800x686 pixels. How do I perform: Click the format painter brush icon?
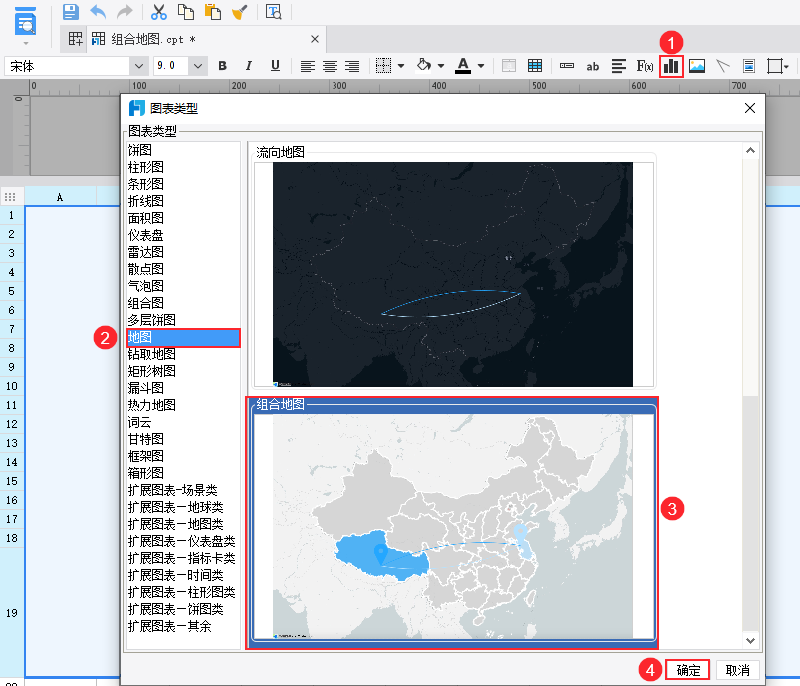[240, 11]
